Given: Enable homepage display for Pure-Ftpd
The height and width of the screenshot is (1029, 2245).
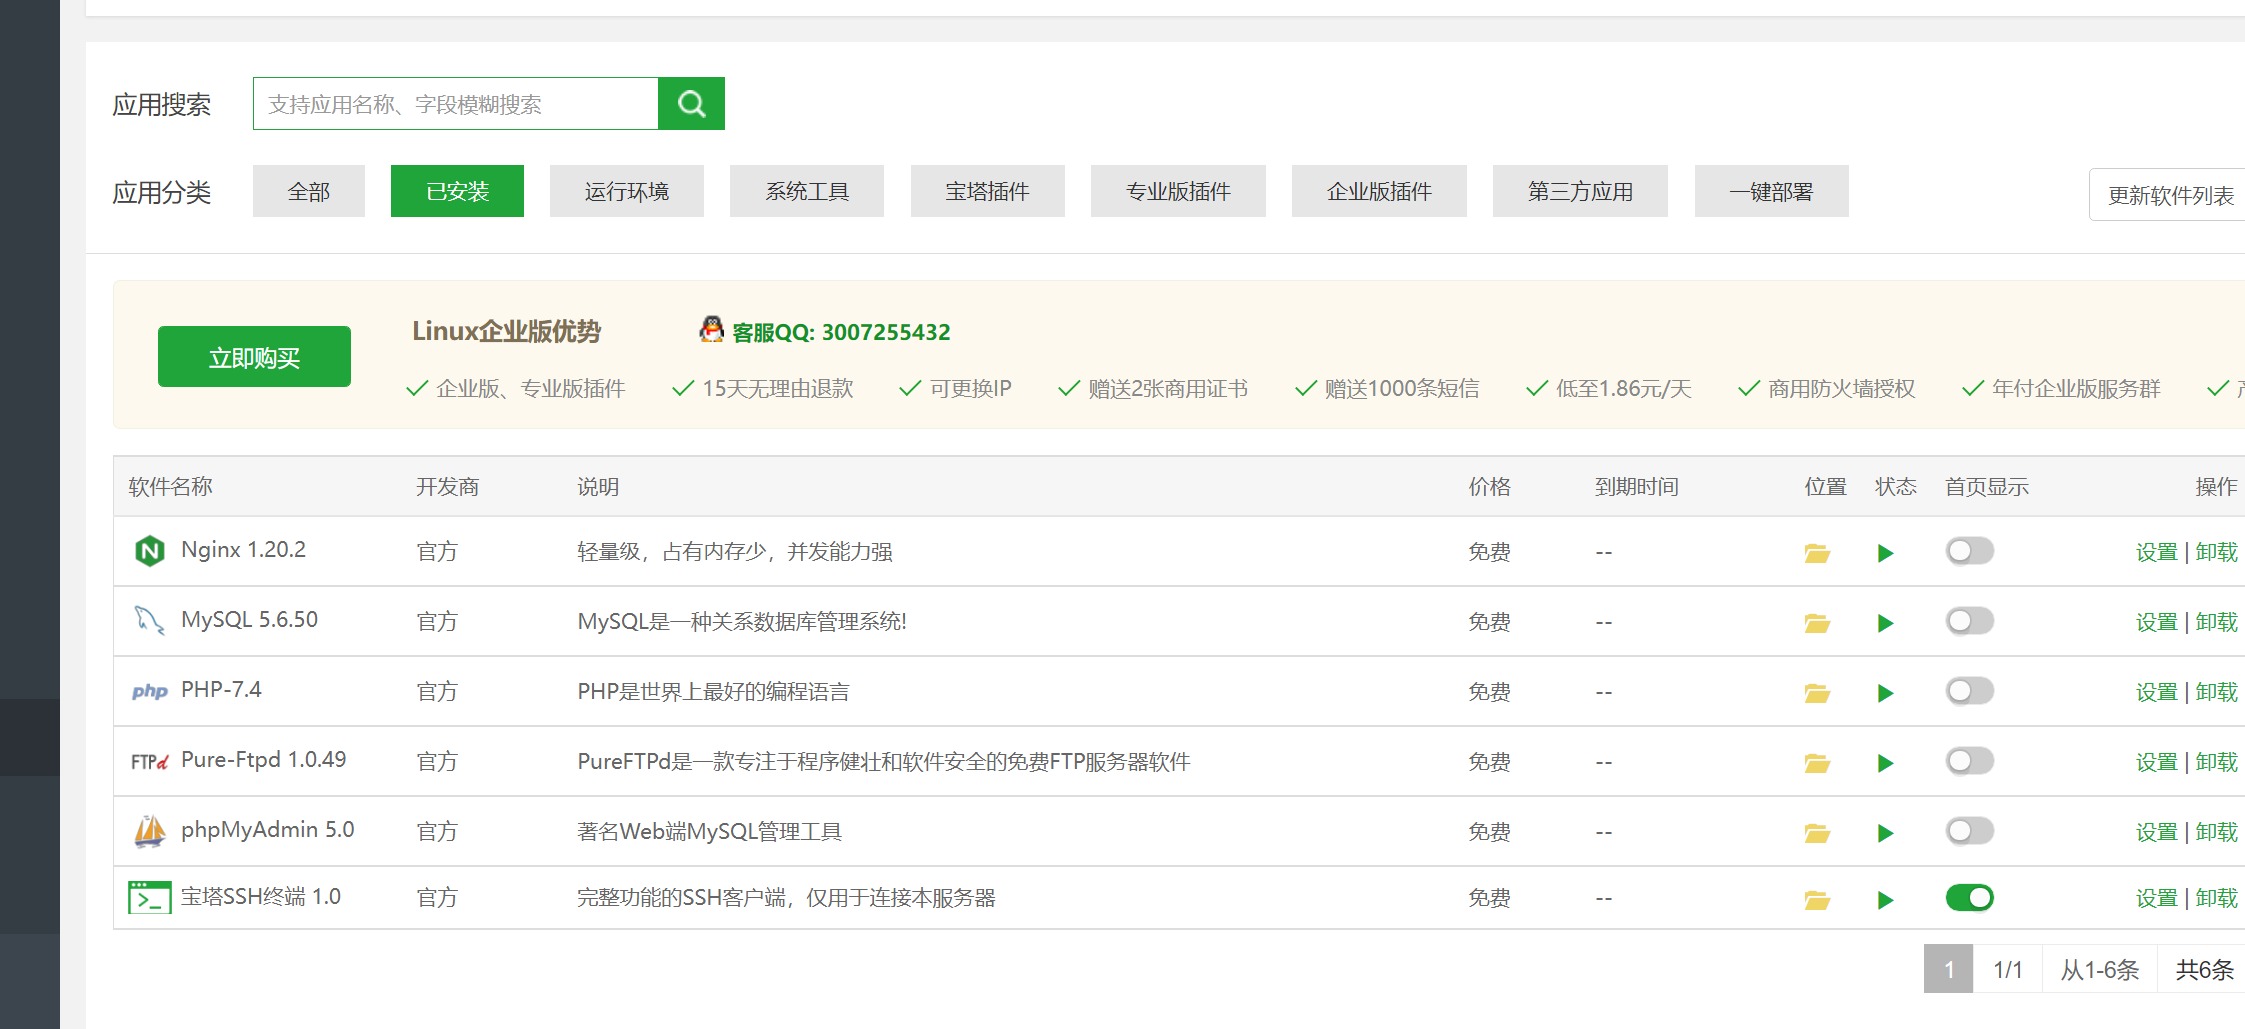Looking at the screenshot, I should click(x=1969, y=761).
